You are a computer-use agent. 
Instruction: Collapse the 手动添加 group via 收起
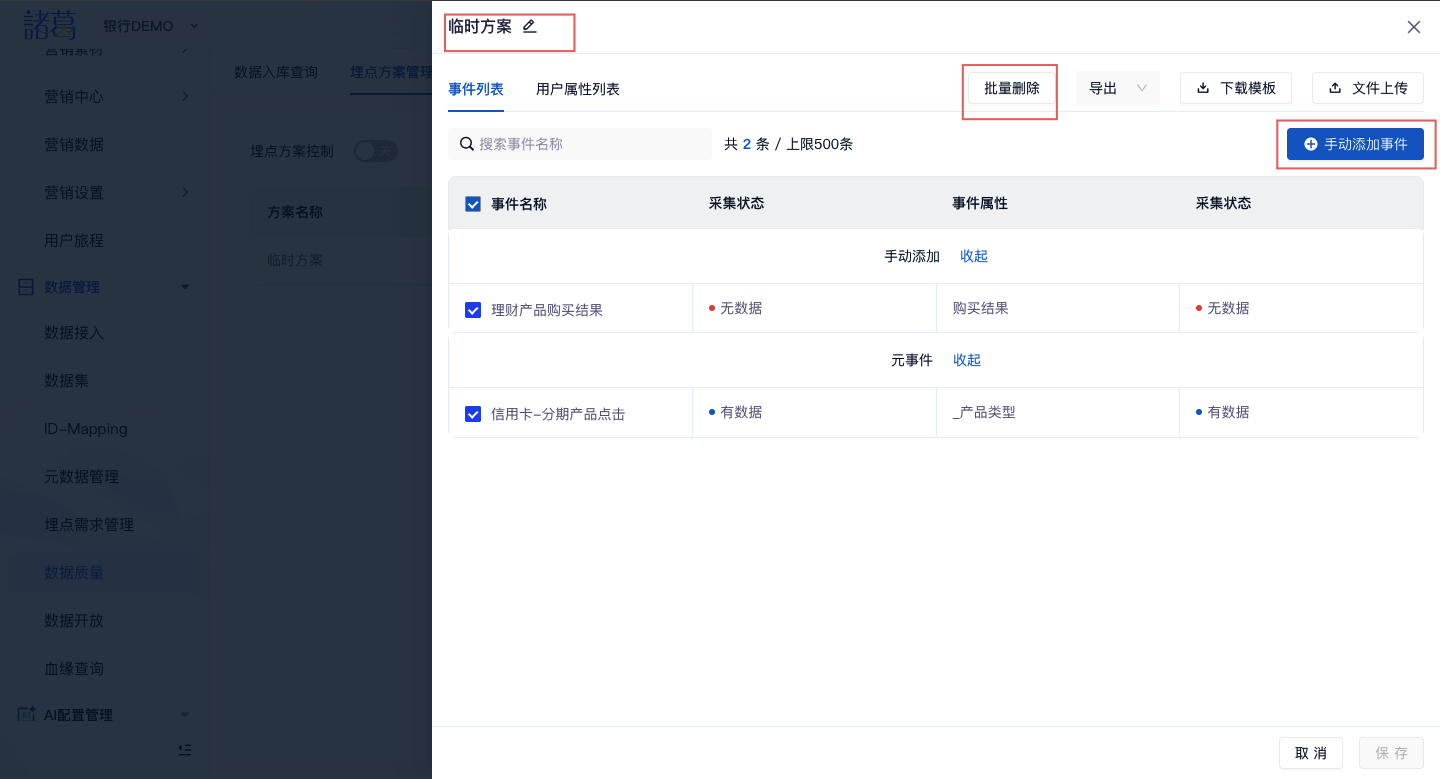point(973,256)
